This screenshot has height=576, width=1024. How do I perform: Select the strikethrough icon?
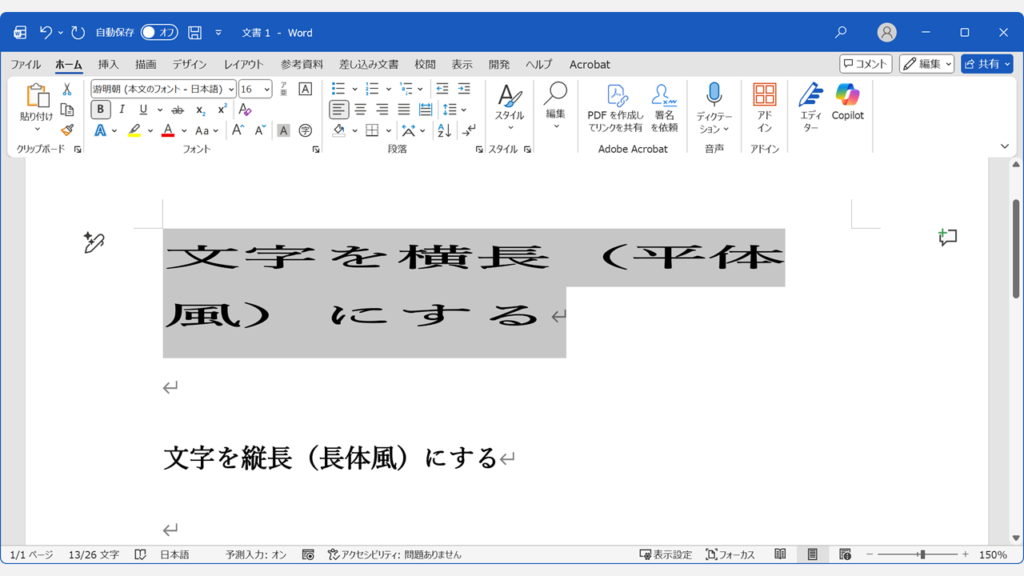point(177,110)
